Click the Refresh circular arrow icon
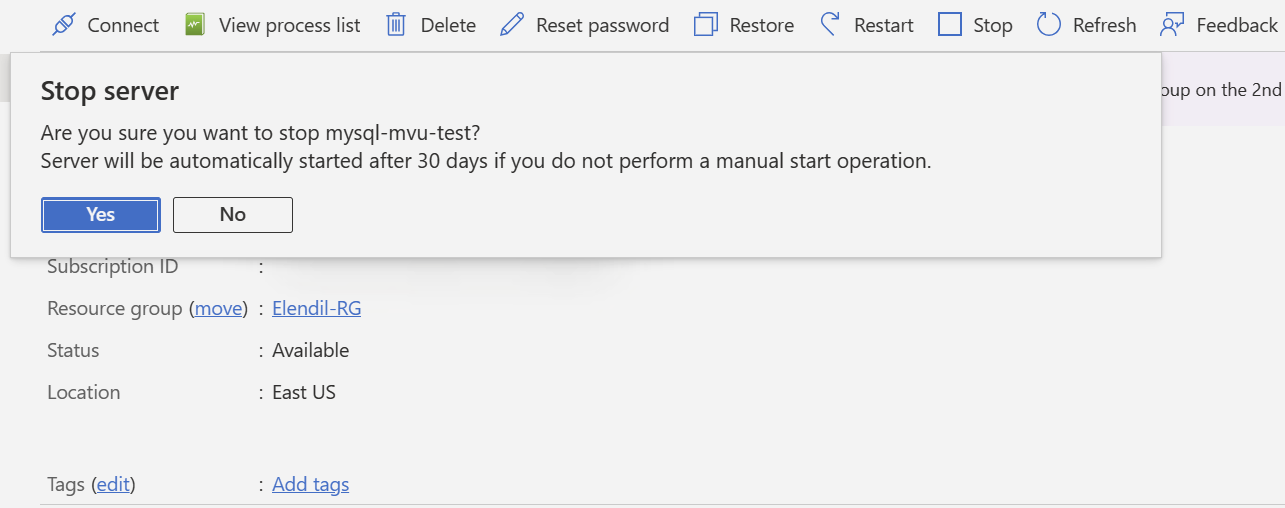 (1048, 25)
